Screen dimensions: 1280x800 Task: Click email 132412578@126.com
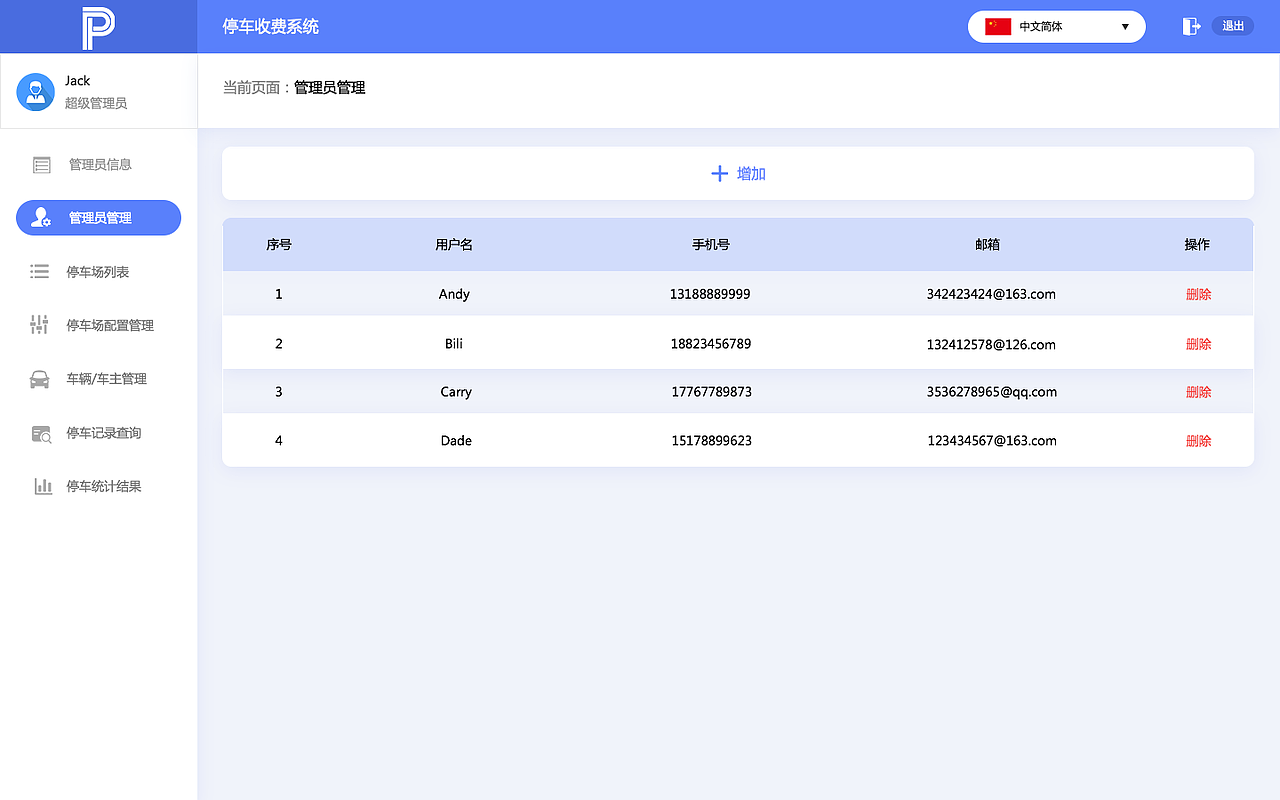(991, 345)
